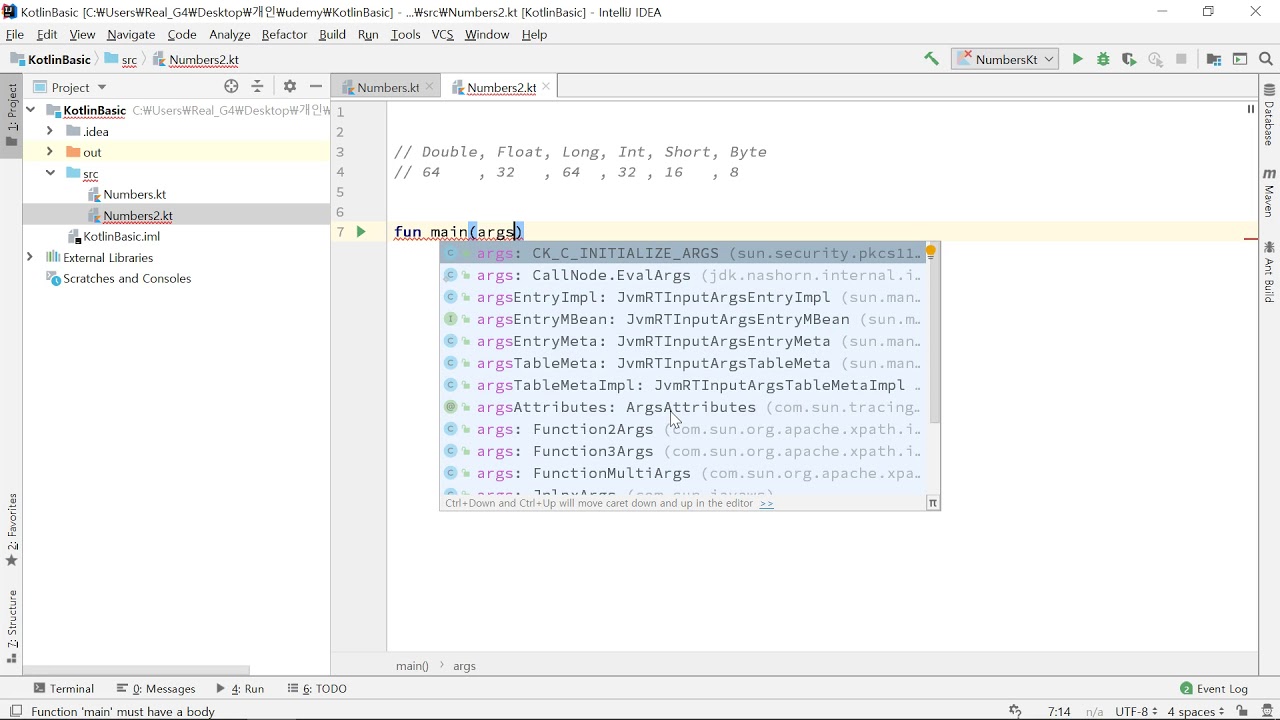Toggle tool window bars icon bottom-left

tap(16, 711)
